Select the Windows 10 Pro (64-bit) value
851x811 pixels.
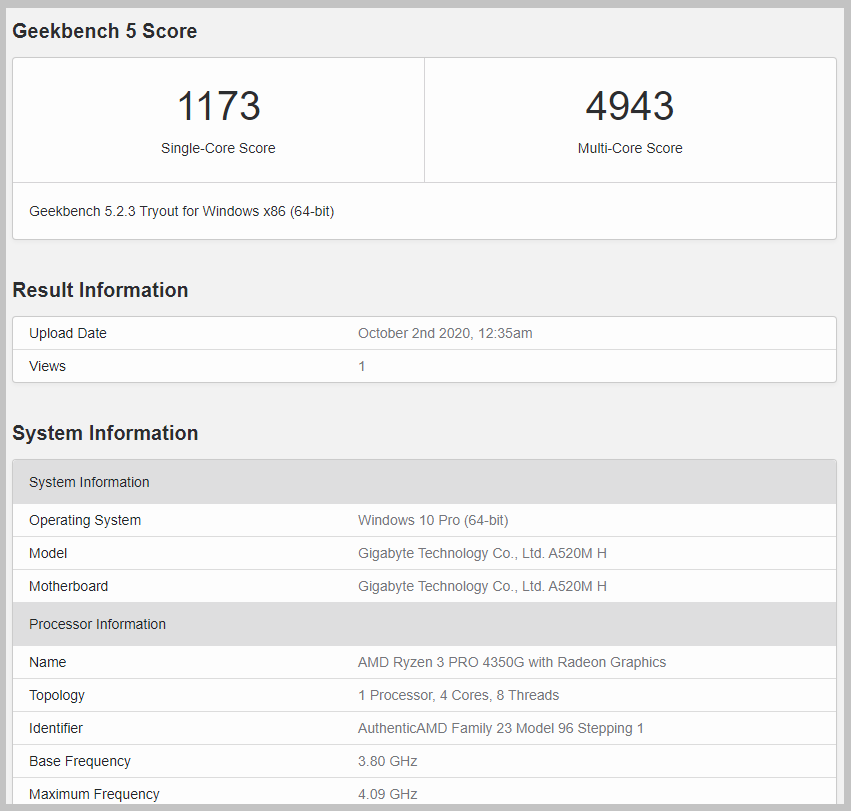pyautogui.click(x=433, y=520)
